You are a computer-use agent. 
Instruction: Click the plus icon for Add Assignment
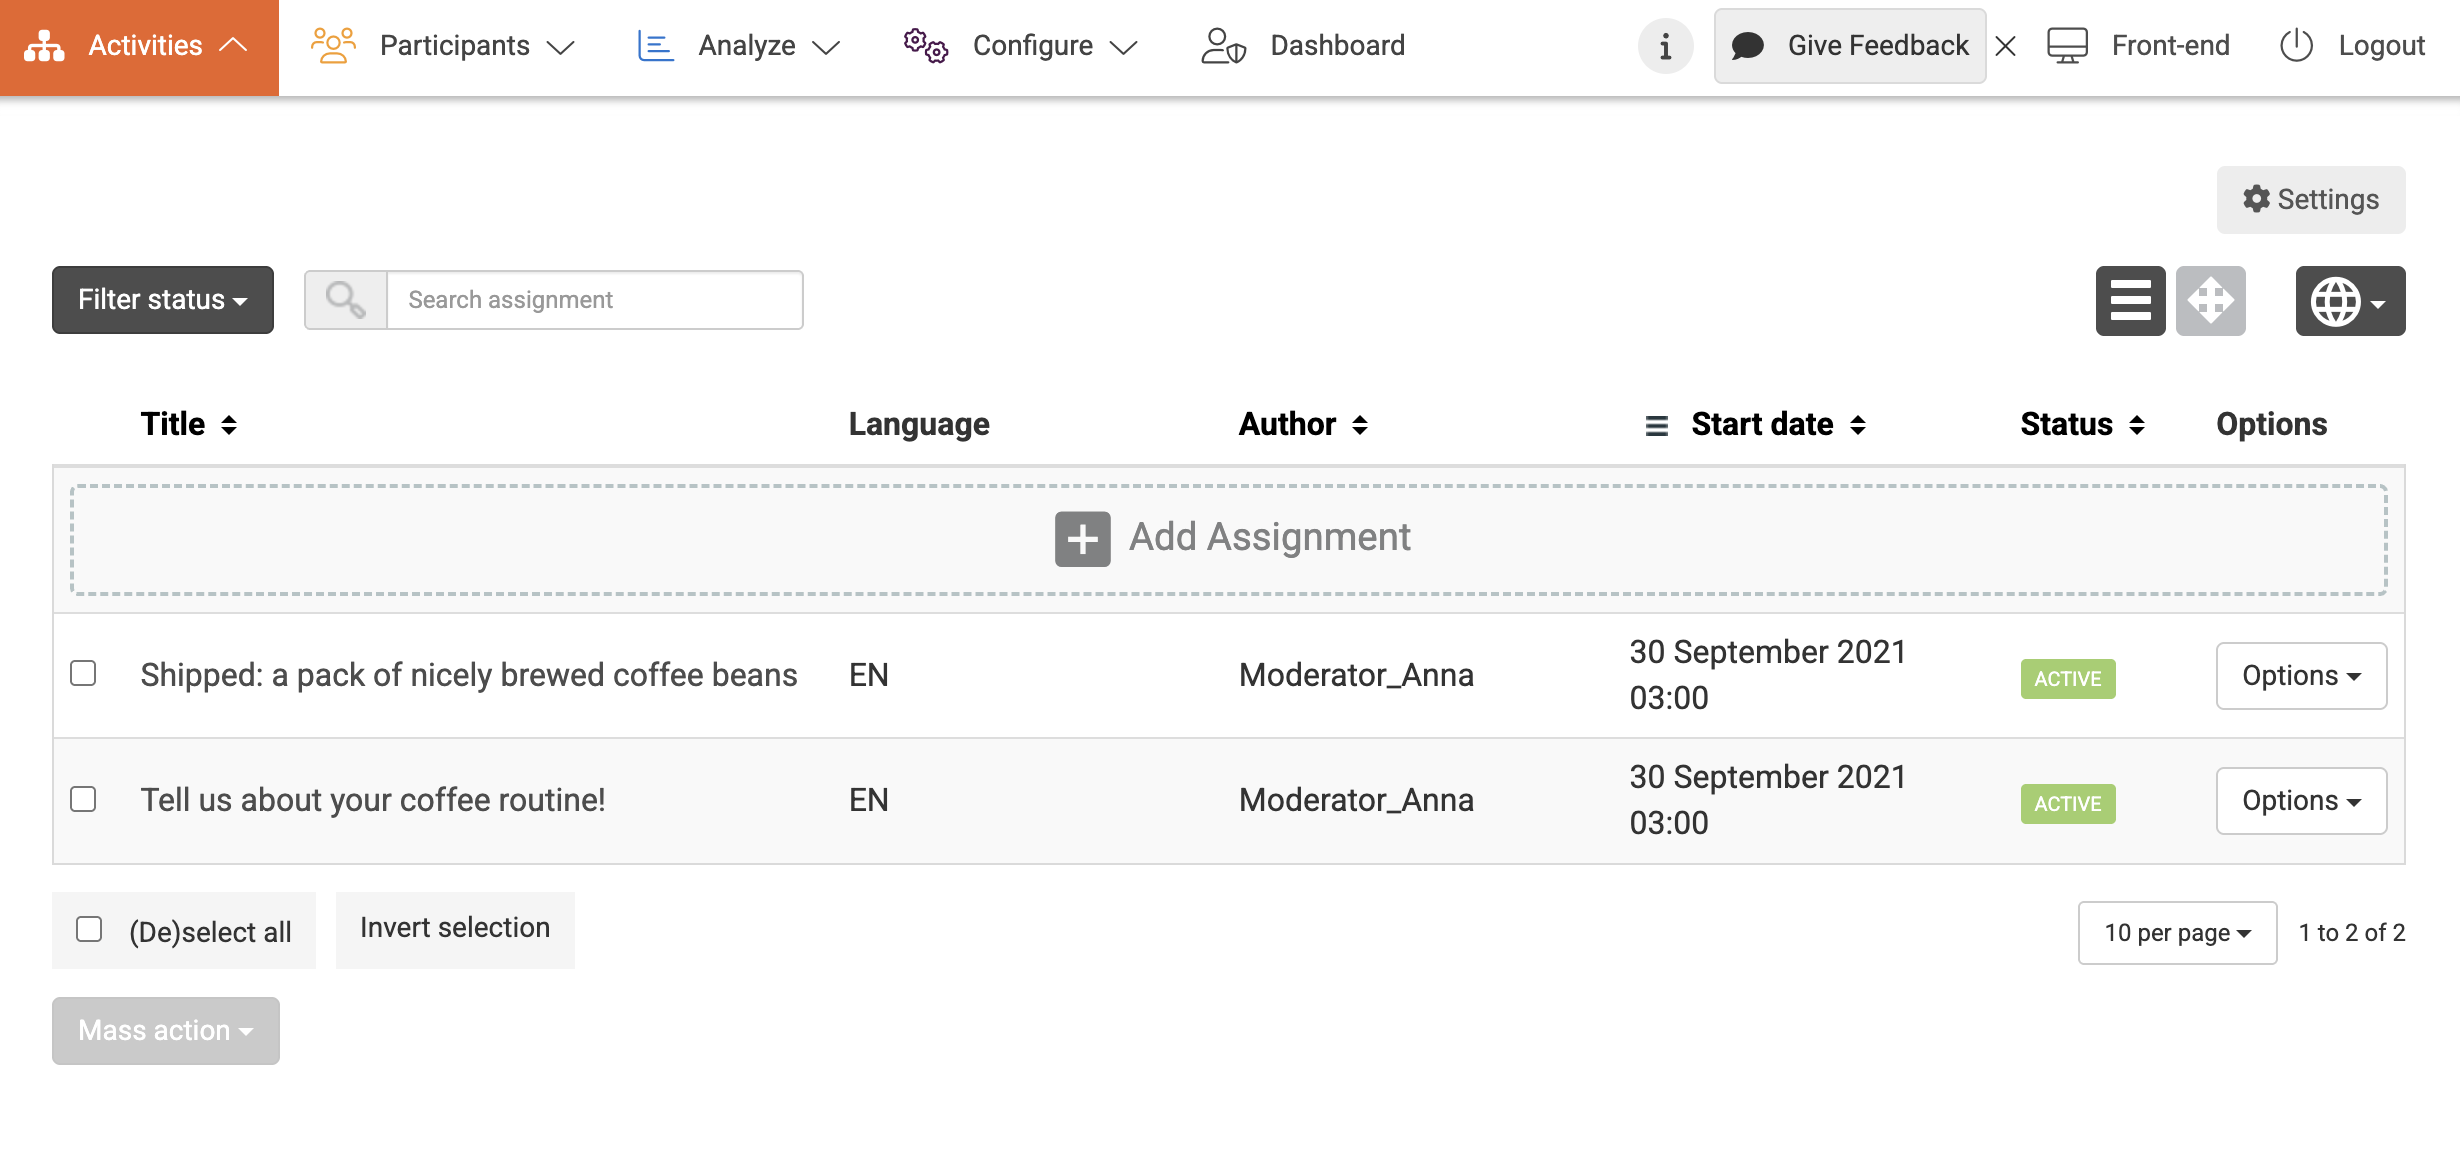(x=1082, y=539)
